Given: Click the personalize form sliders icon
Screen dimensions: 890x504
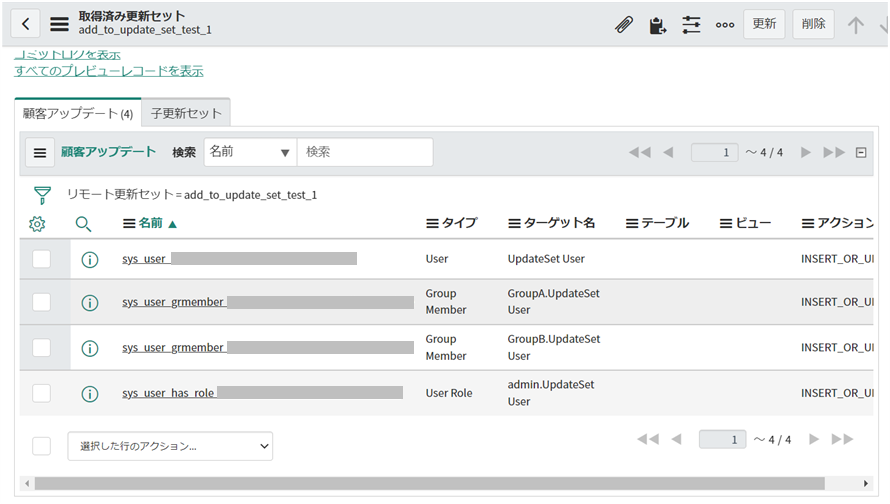Looking at the screenshot, I should click(691, 24).
